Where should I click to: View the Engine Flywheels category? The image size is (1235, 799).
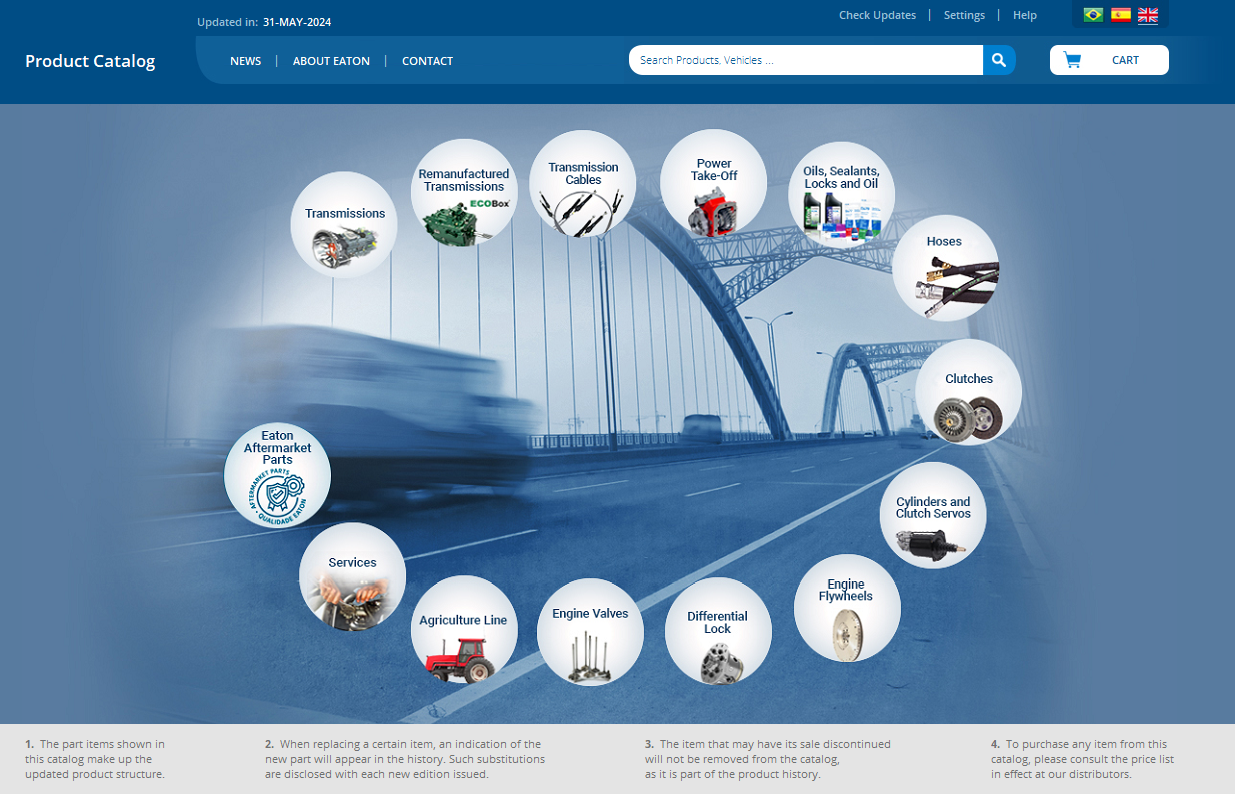(x=847, y=608)
